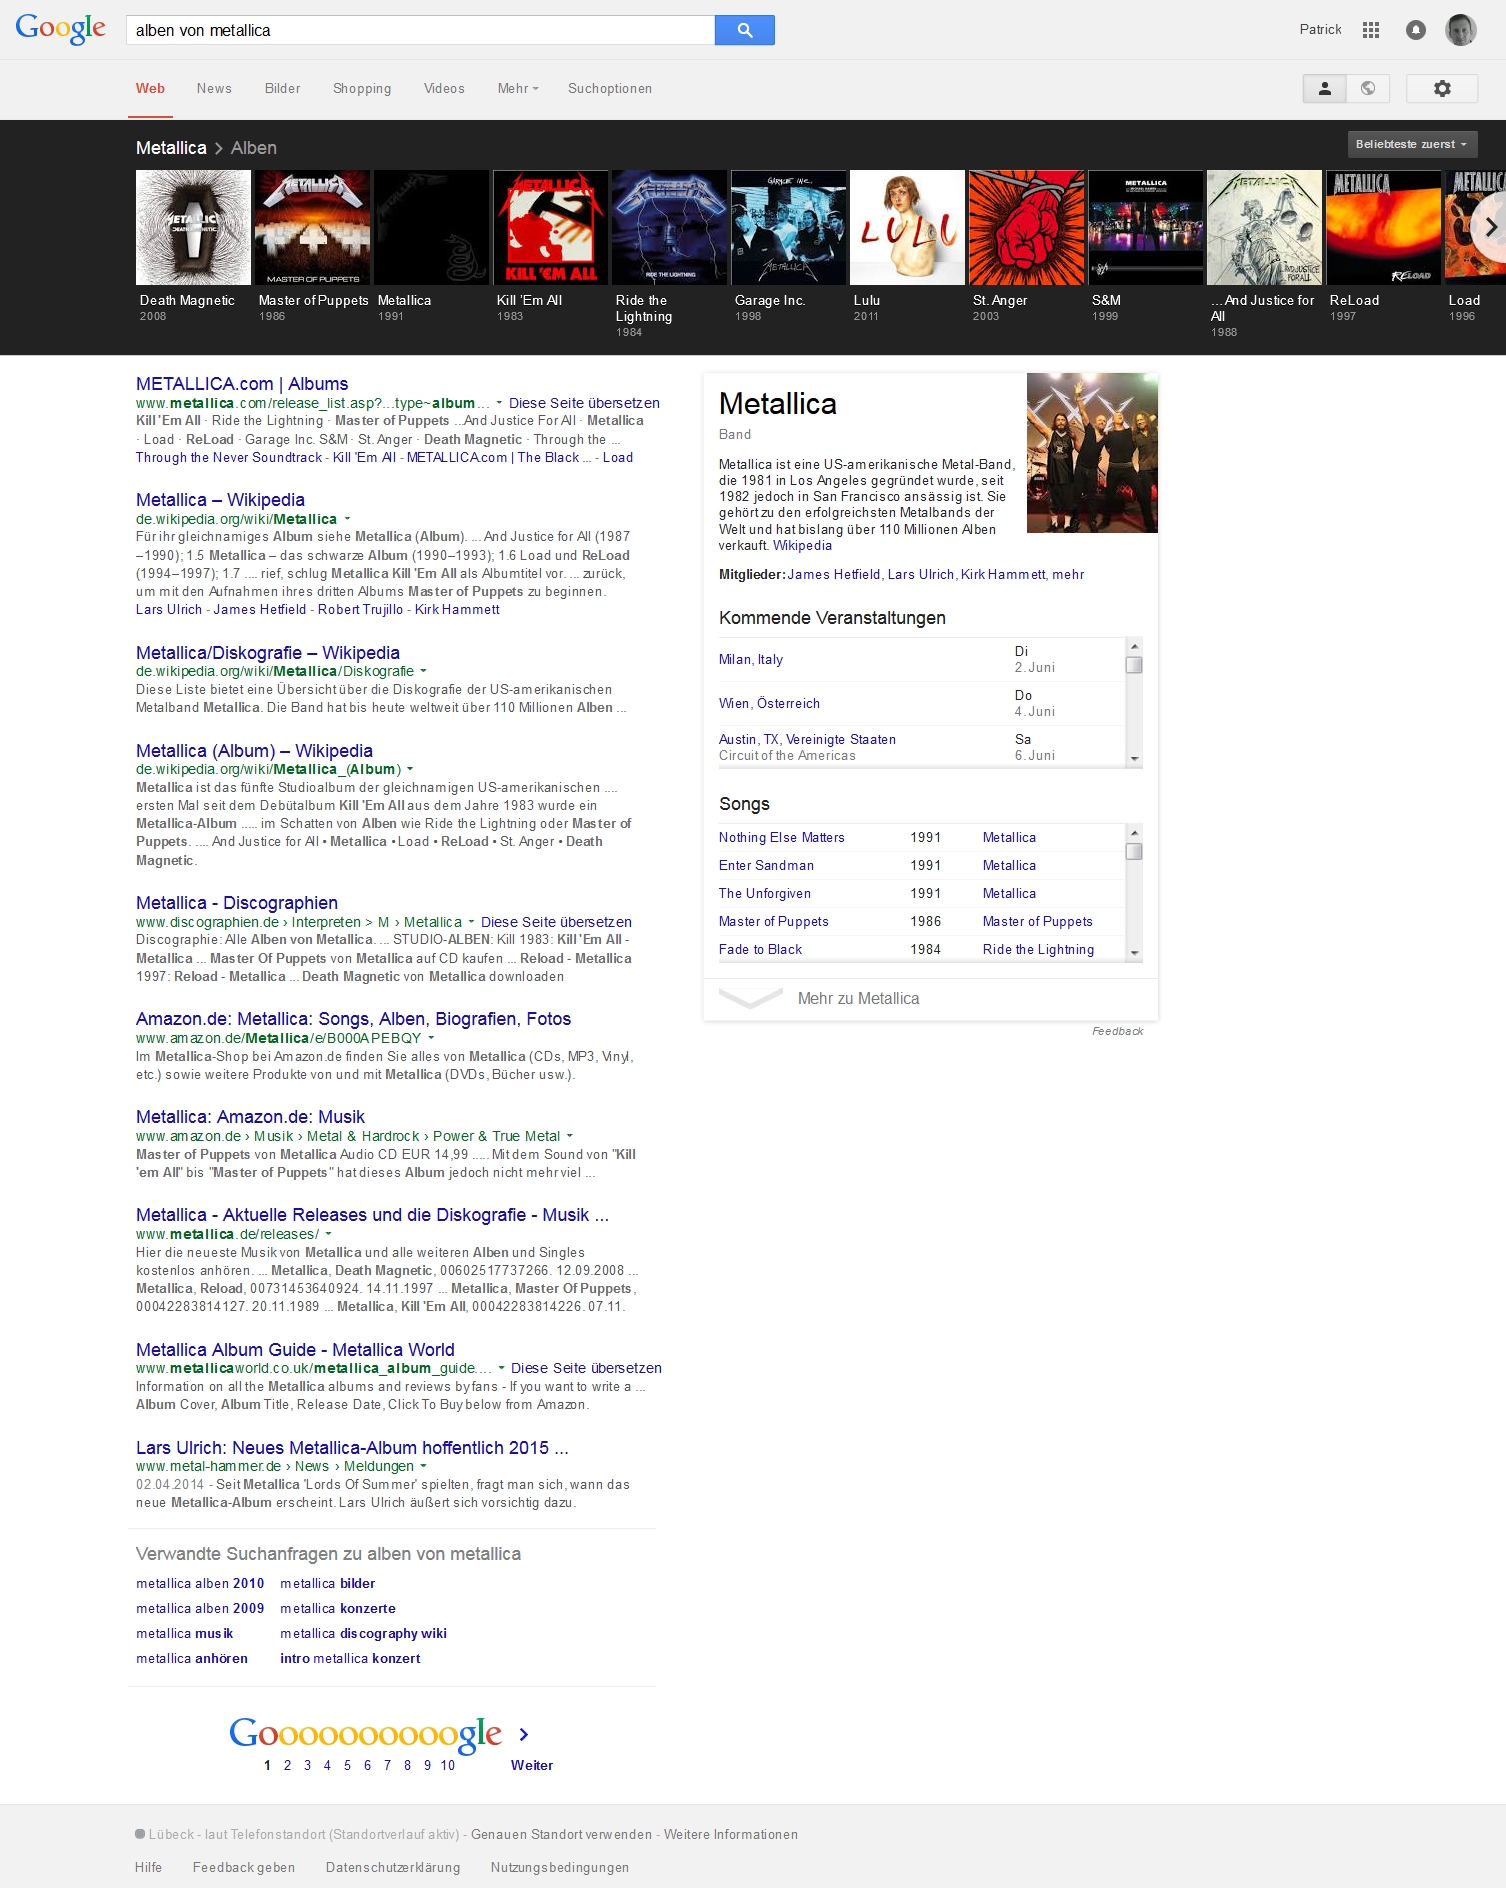The width and height of the screenshot is (1506, 1888).
Task: Click Diese Seite übersetzen for METALLICA.com result
Action: coord(584,403)
